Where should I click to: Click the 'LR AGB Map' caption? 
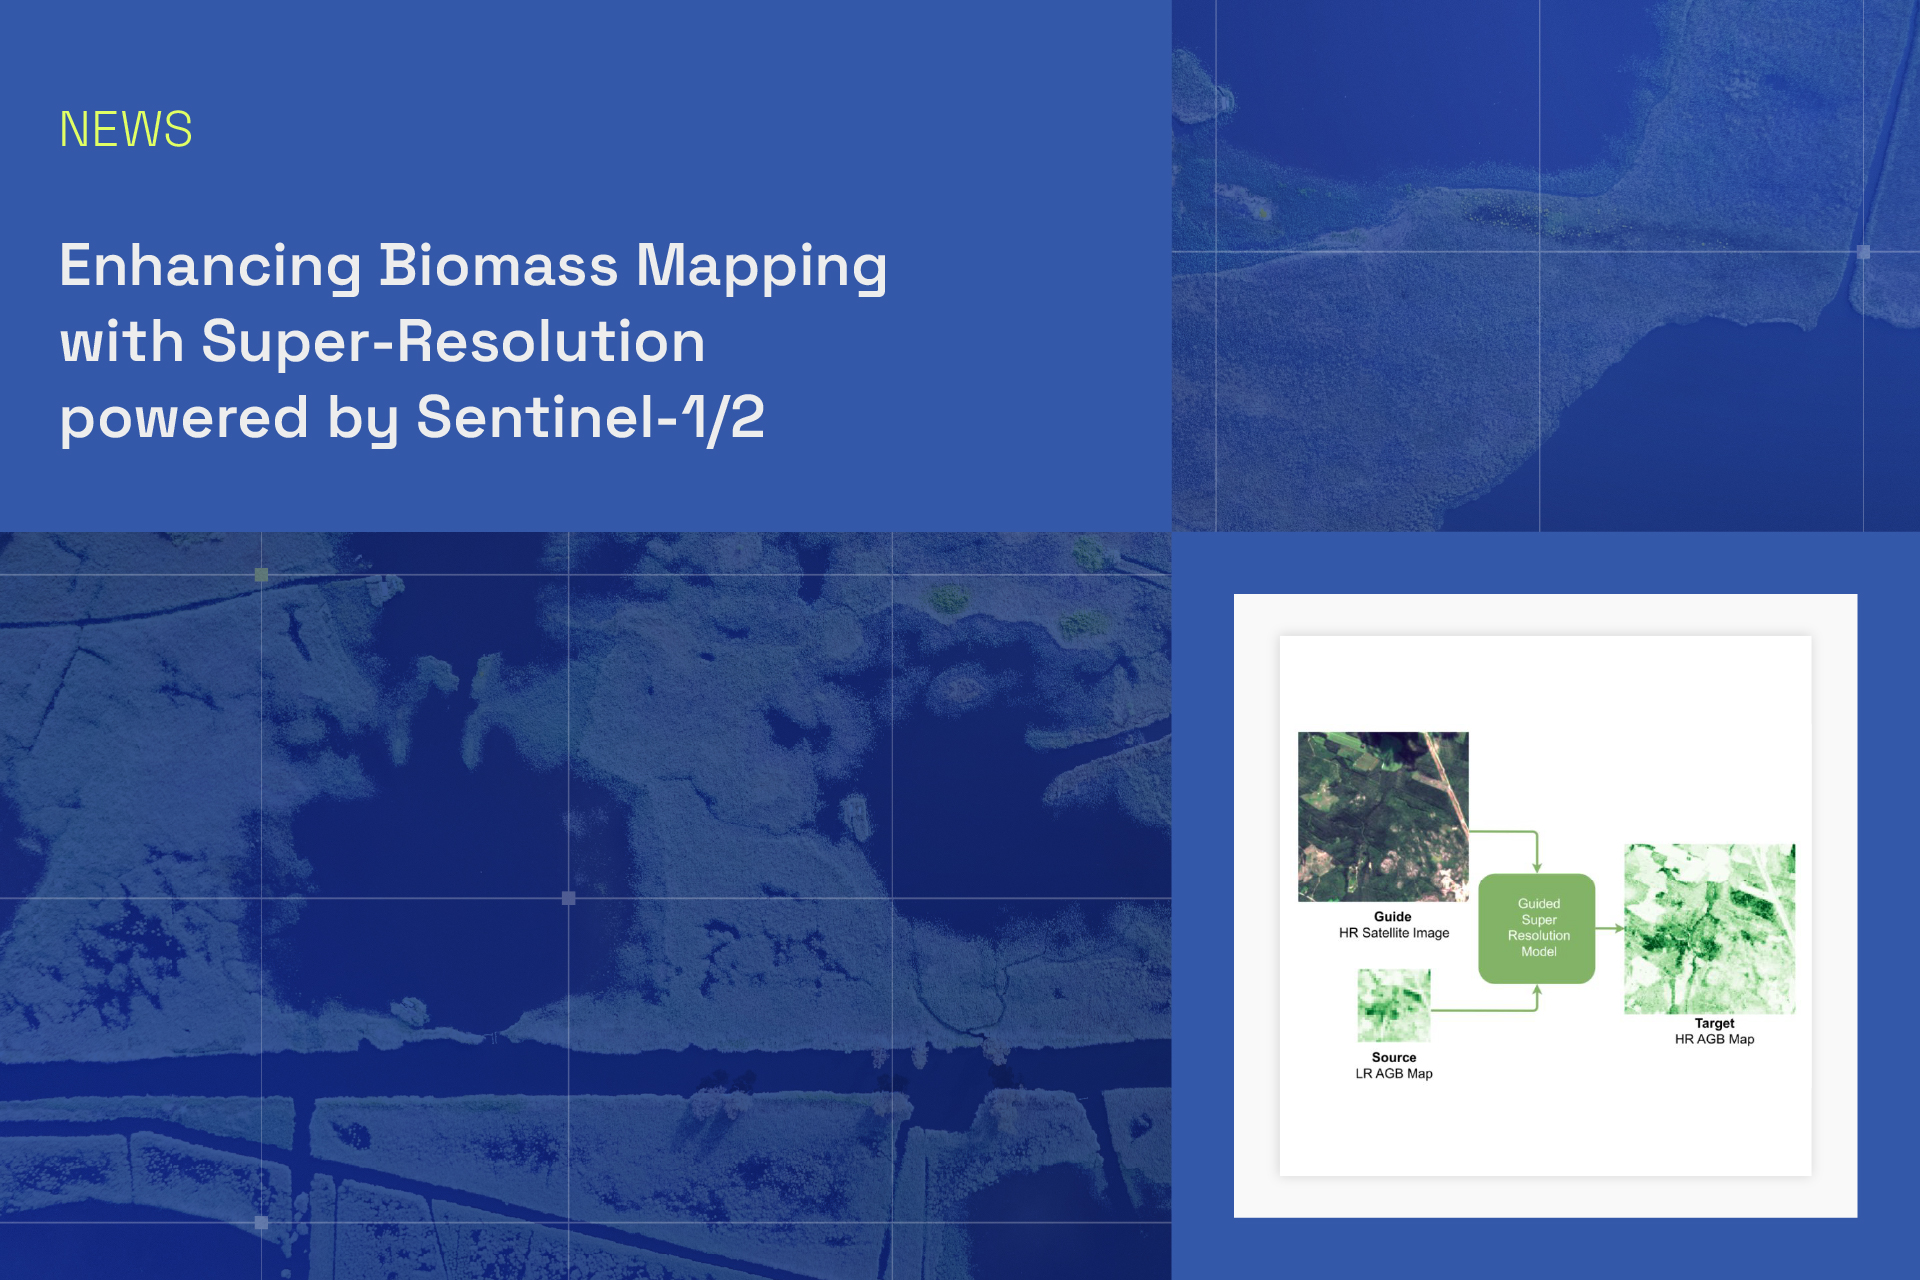pyautogui.click(x=1393, y=1074)
